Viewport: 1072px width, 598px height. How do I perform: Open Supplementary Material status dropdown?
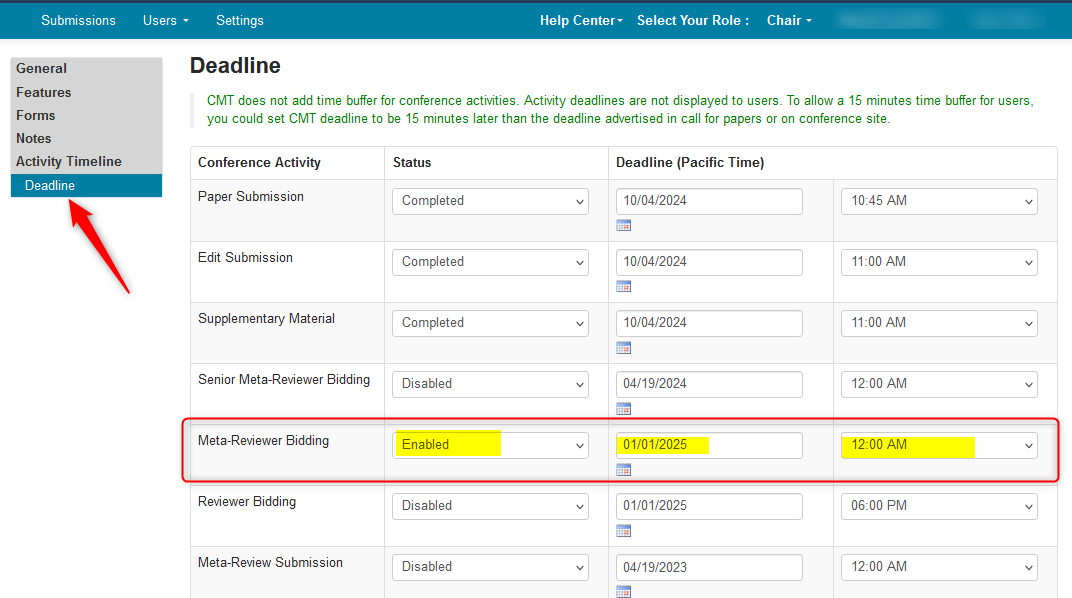490,323
